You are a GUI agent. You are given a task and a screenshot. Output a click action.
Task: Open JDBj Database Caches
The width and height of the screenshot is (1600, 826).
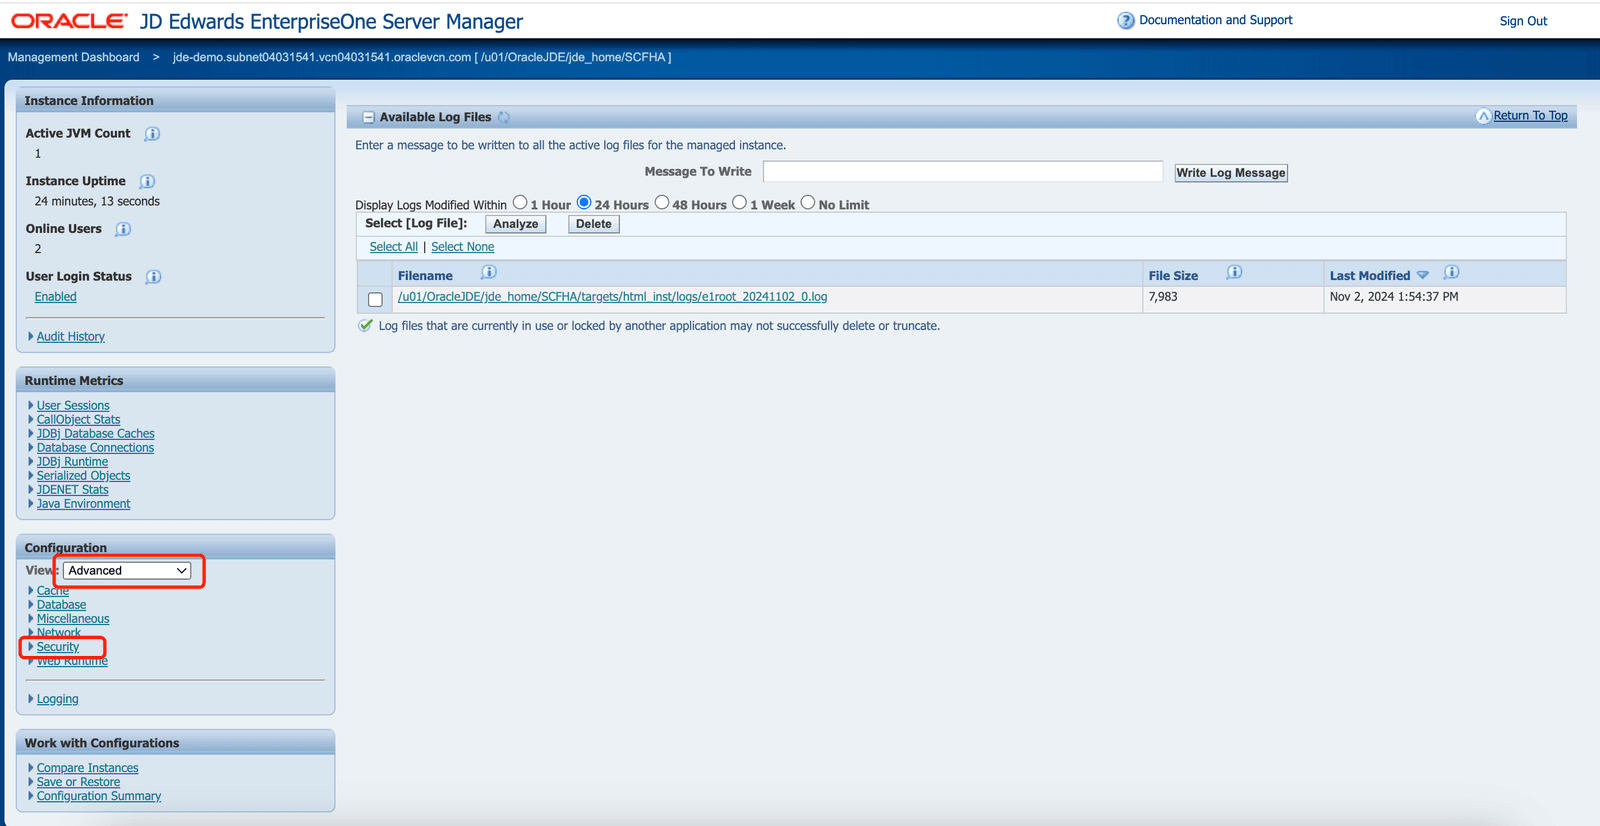point(96,434)
